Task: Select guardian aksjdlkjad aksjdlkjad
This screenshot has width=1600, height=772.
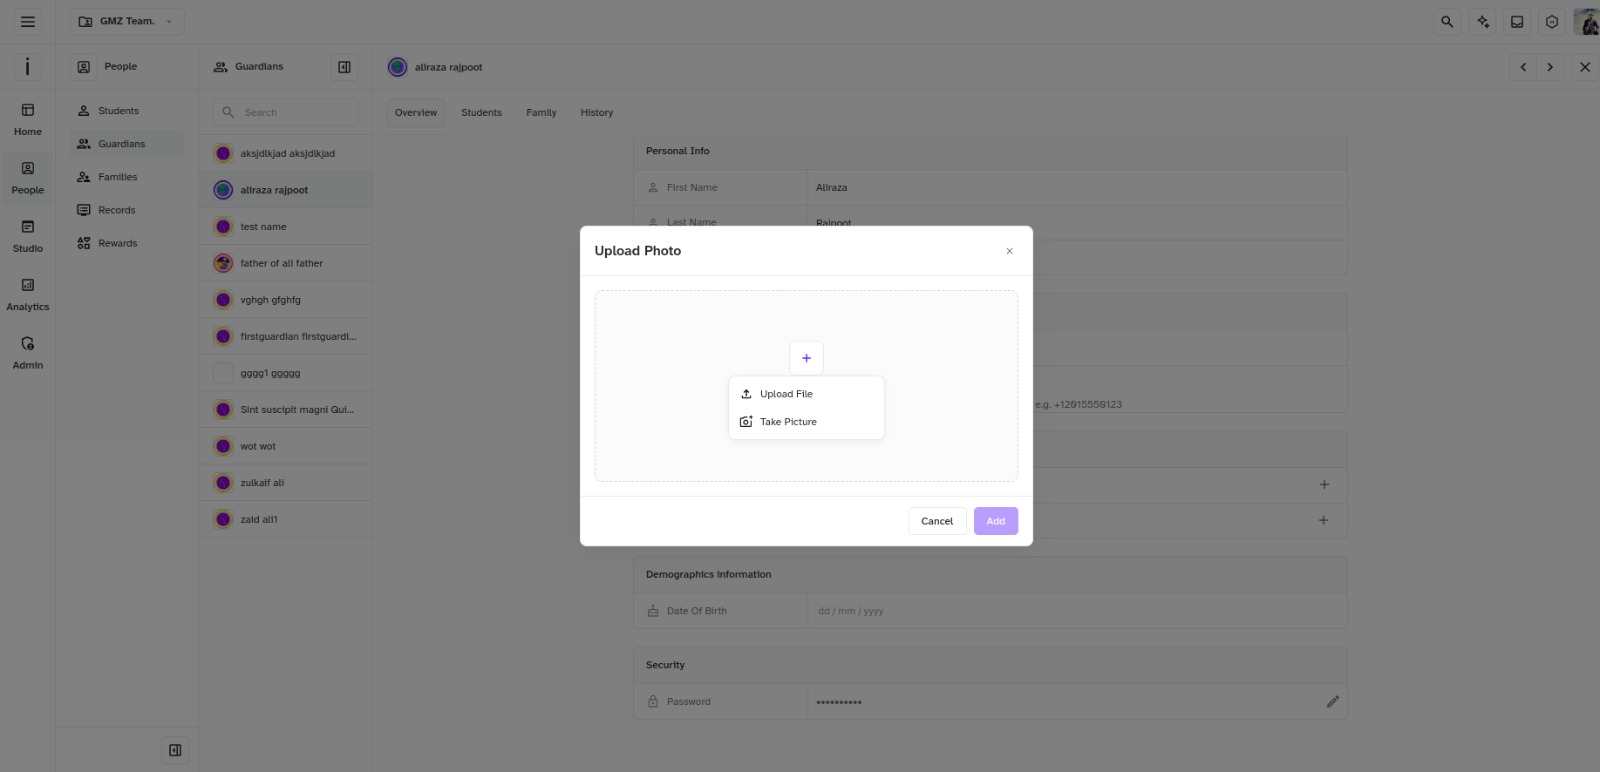Action: [x=285, y=154]
